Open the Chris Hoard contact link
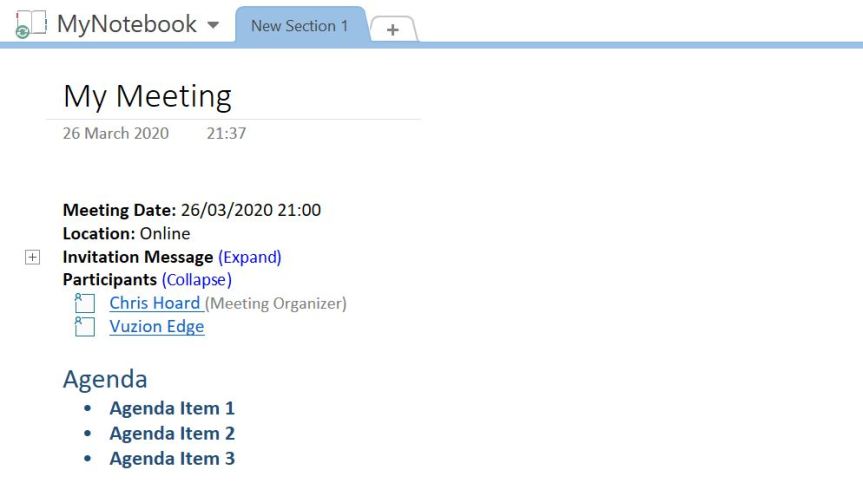Image resolution: width=863 pixels, height=496 pixels. (x=155, y=303)
